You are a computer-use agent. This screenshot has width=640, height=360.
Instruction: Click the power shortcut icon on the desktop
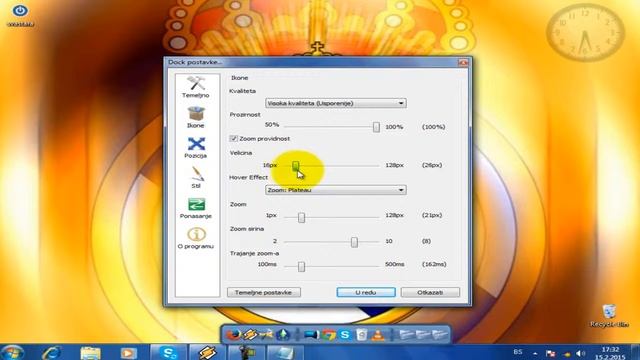point(20,16)
